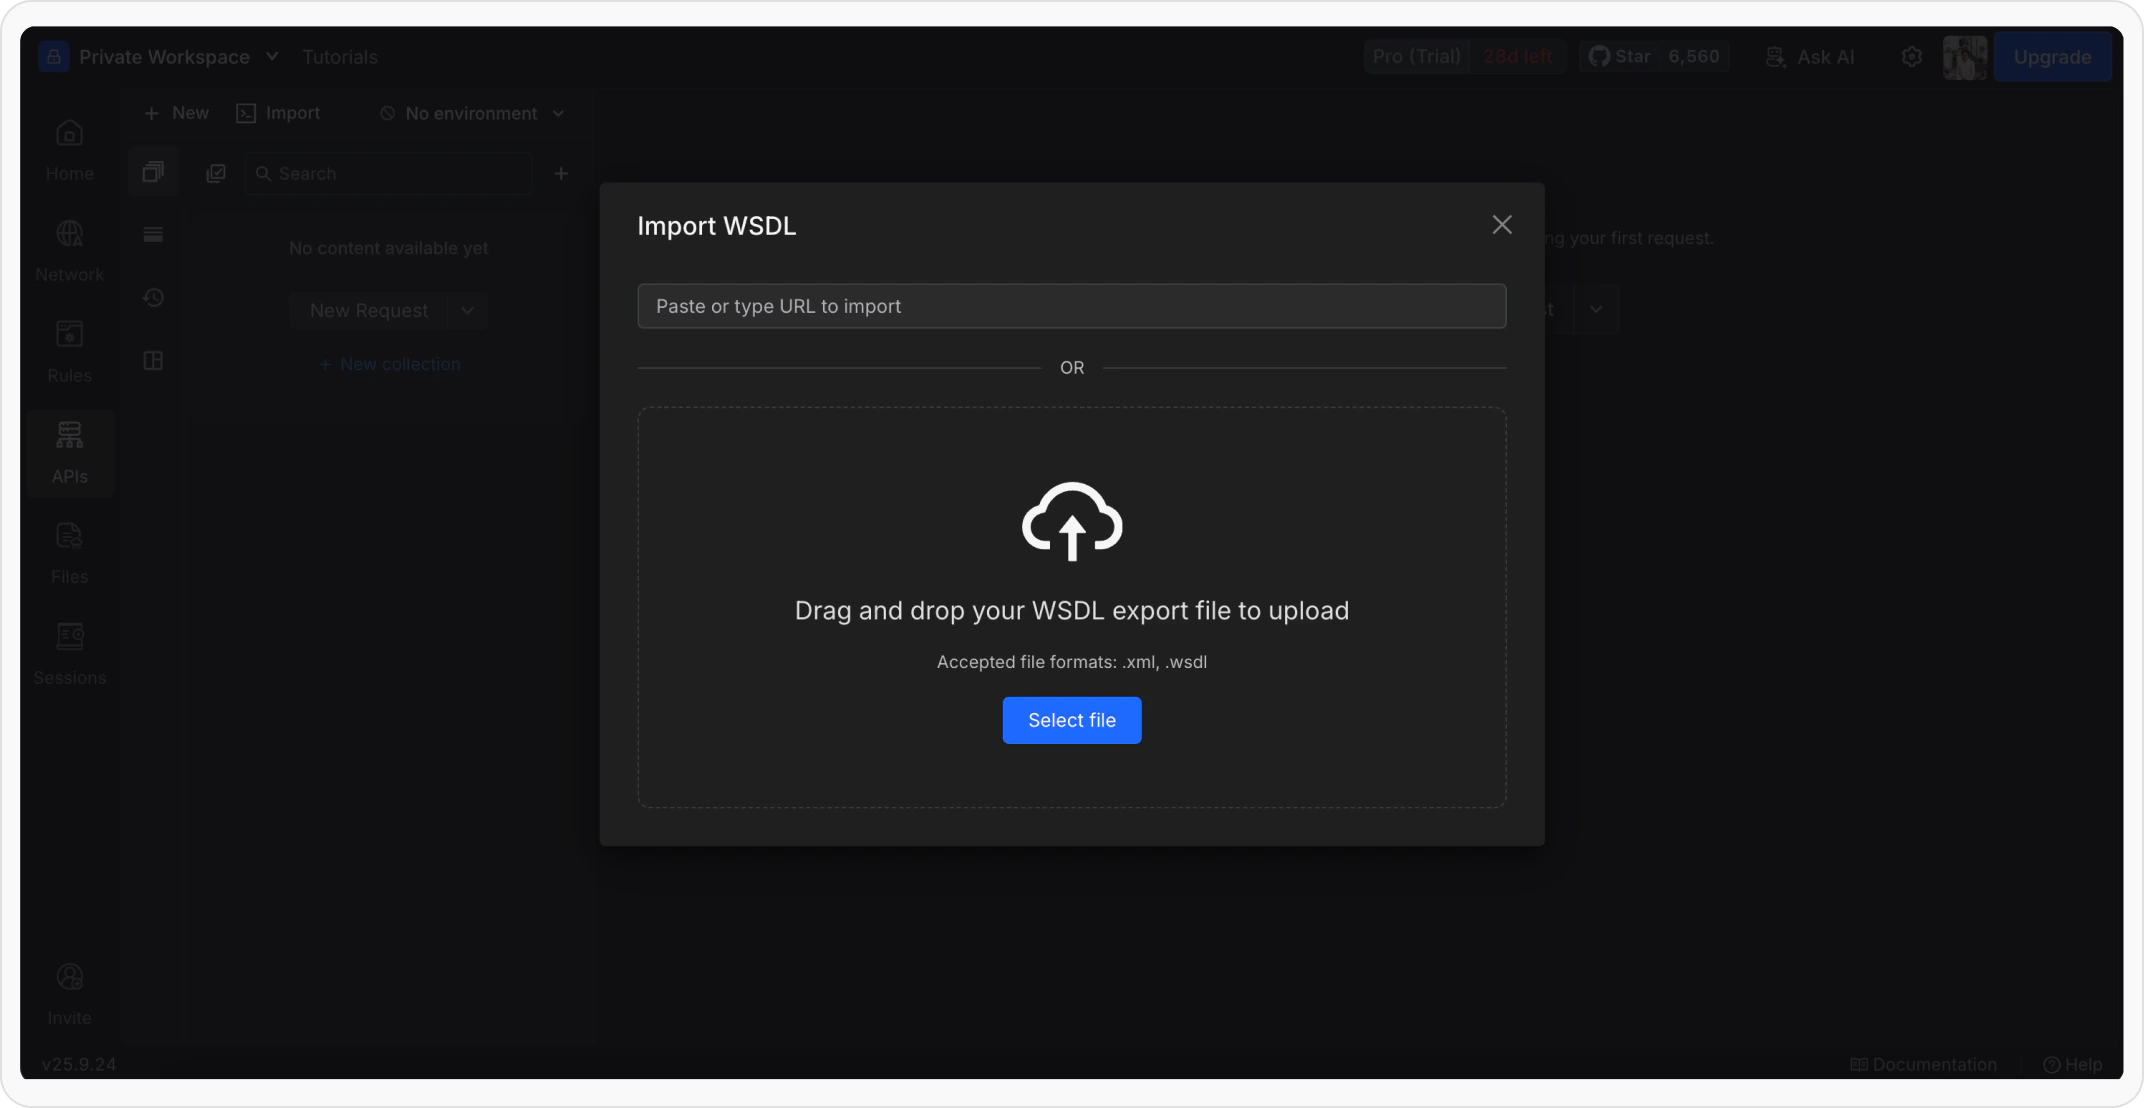Click the Import menu item
Screen dimensions: 2144x1108
point(278,114)
